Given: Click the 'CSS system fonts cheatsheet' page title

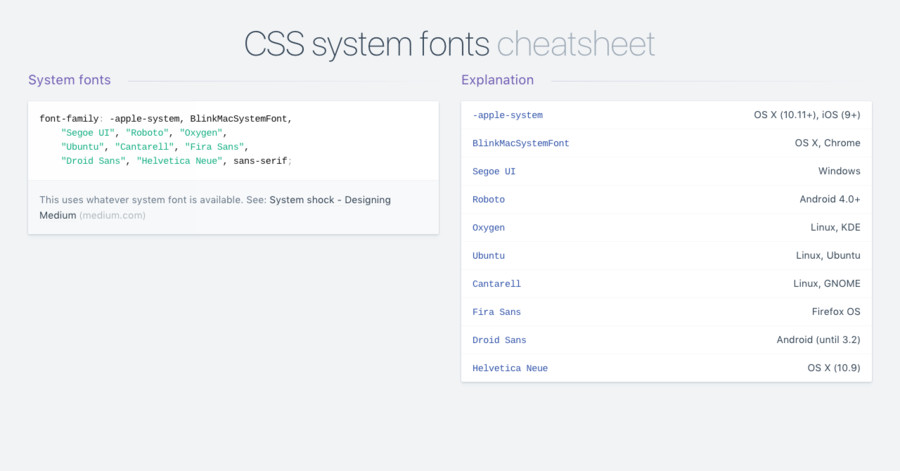Looking at the screenshot, I should (449, 44).
